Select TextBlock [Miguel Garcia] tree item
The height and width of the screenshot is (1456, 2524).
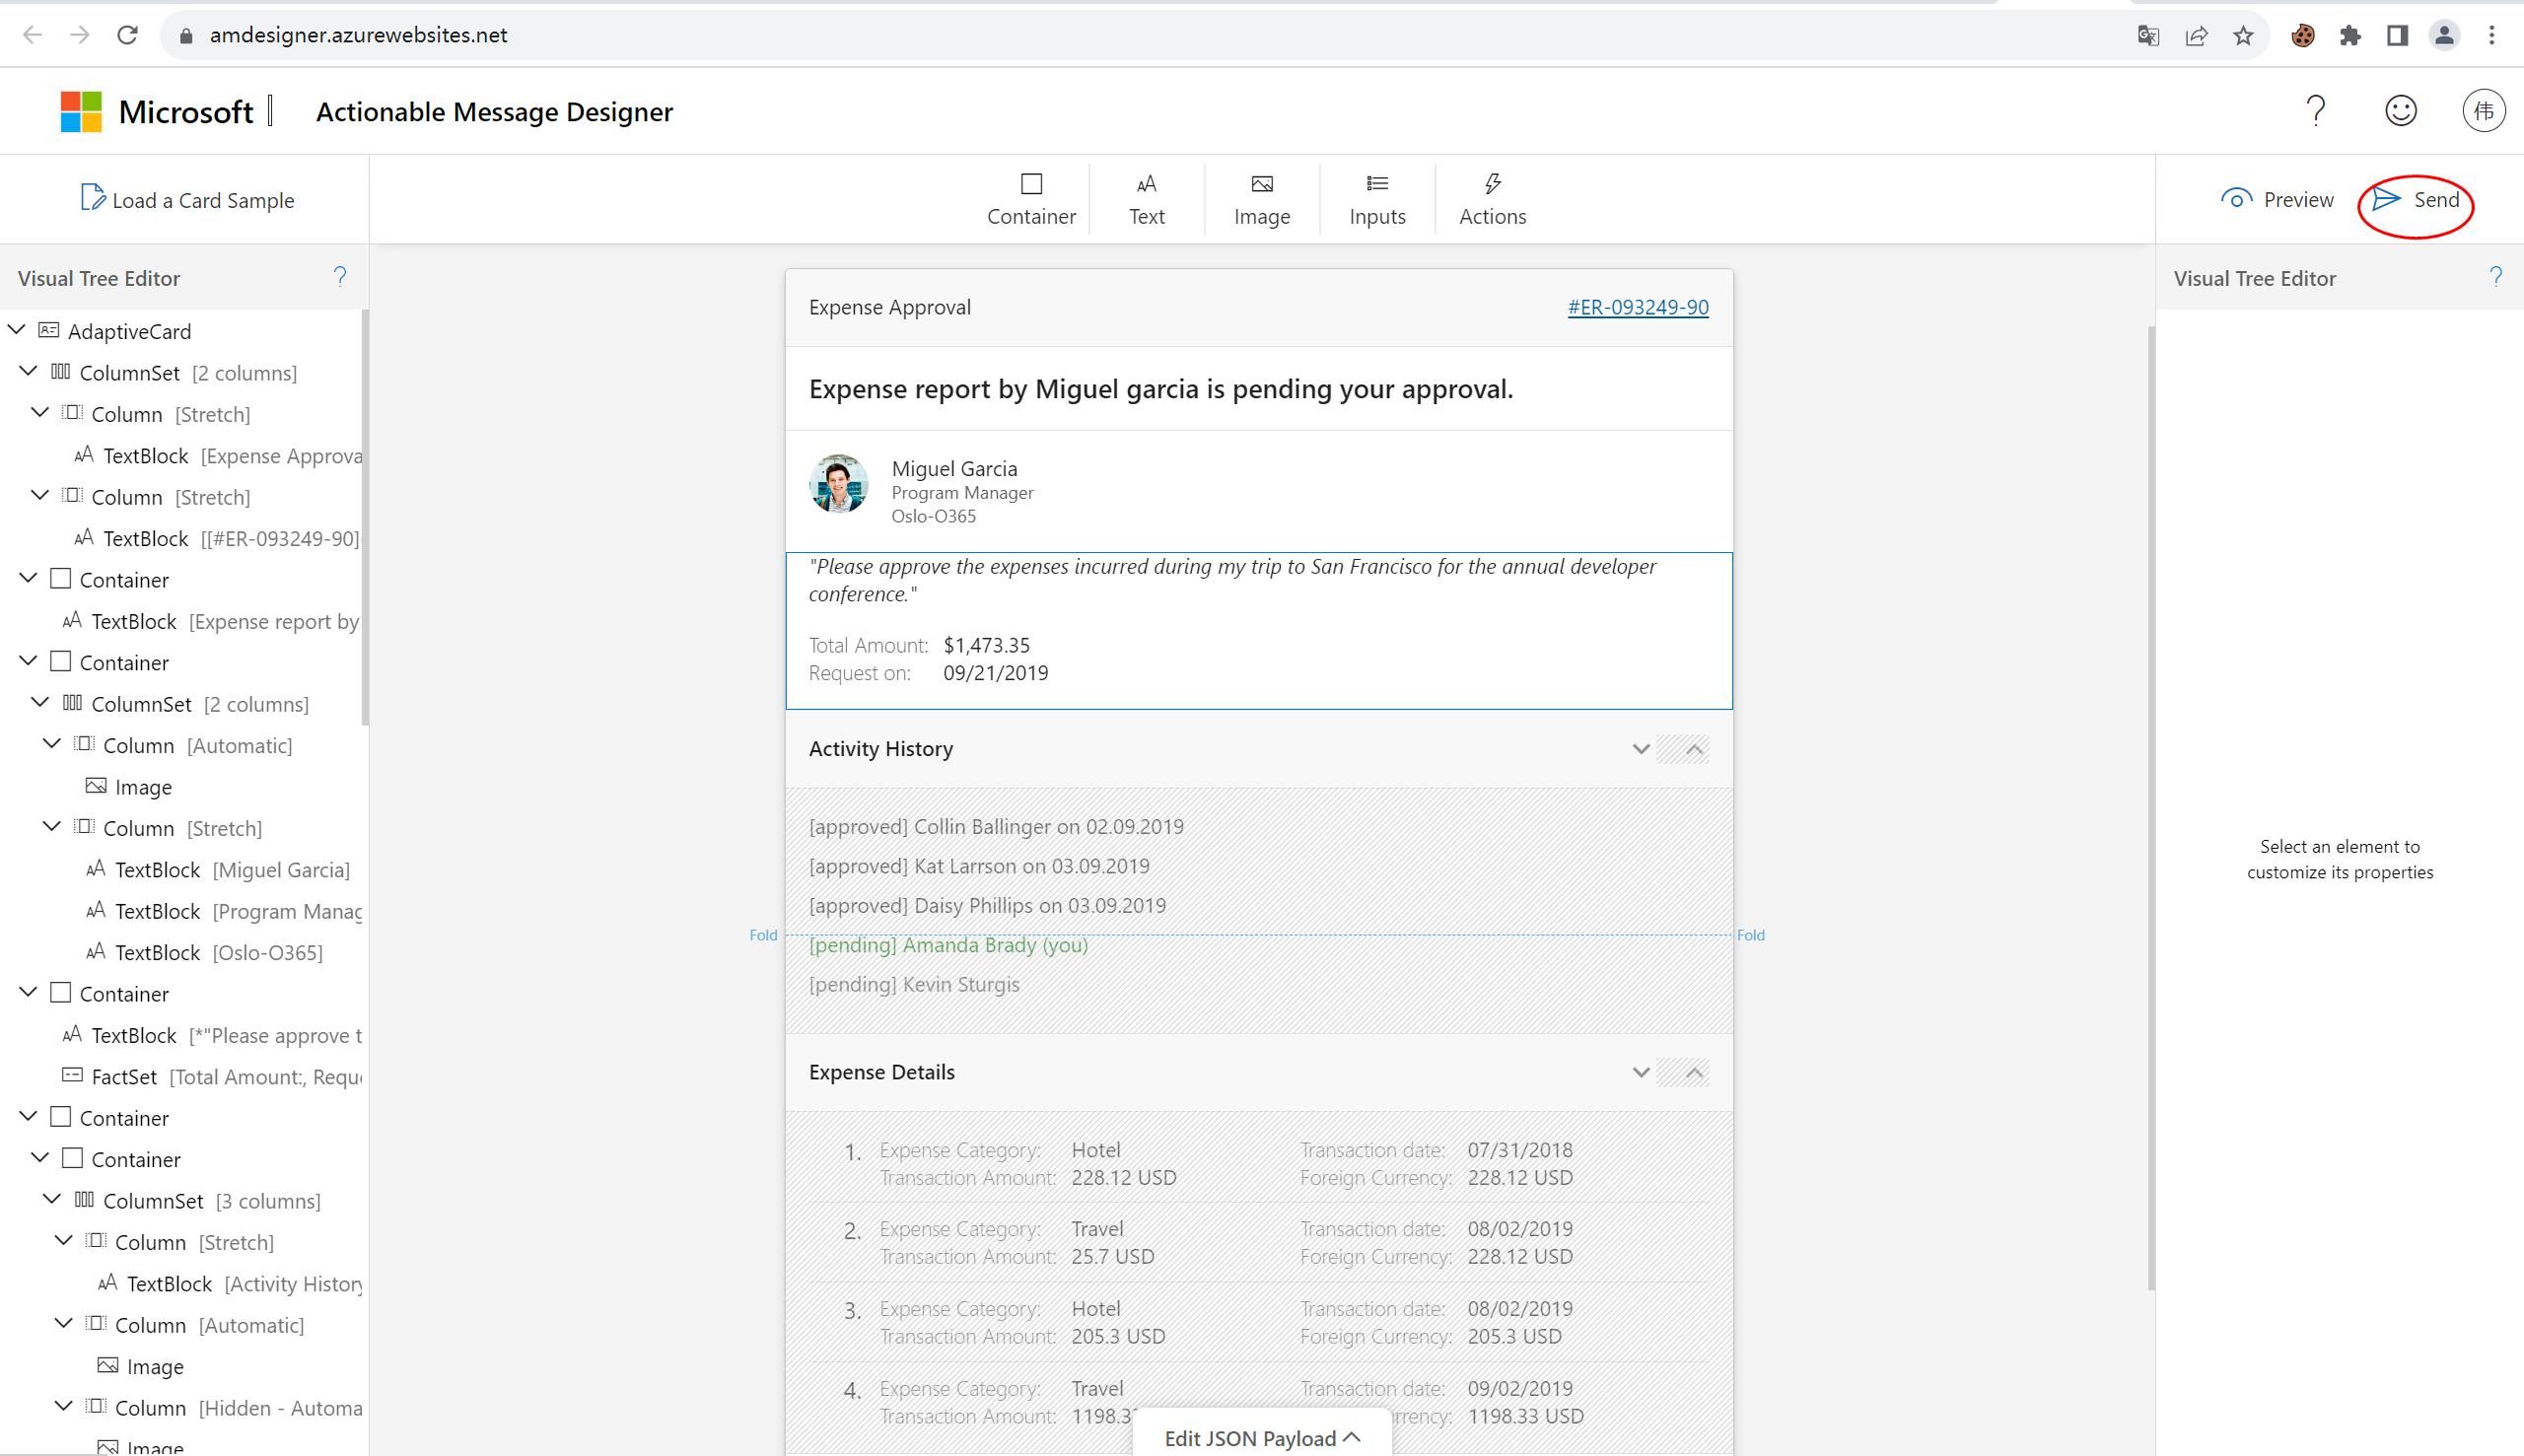click(x=218, y=869)
